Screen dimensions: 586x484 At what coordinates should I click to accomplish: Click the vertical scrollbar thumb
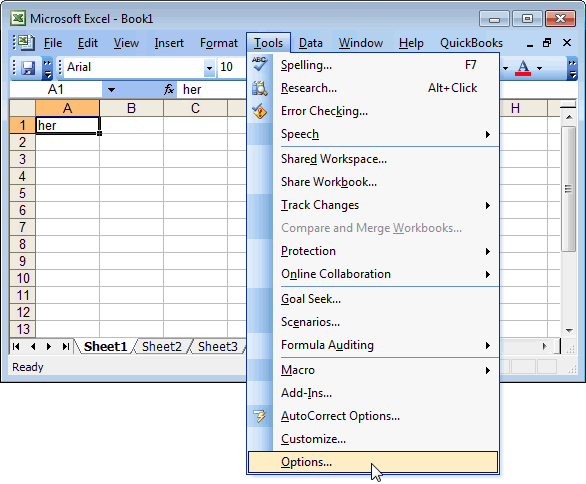[x=569, y=189]
